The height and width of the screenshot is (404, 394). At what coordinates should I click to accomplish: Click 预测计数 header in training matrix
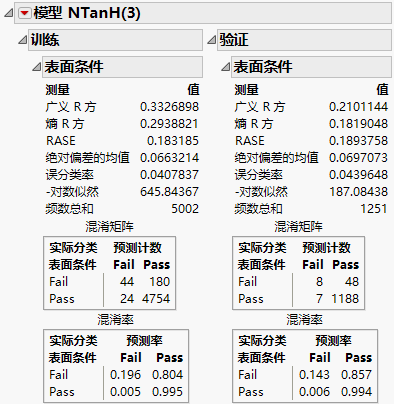(137, 248)
